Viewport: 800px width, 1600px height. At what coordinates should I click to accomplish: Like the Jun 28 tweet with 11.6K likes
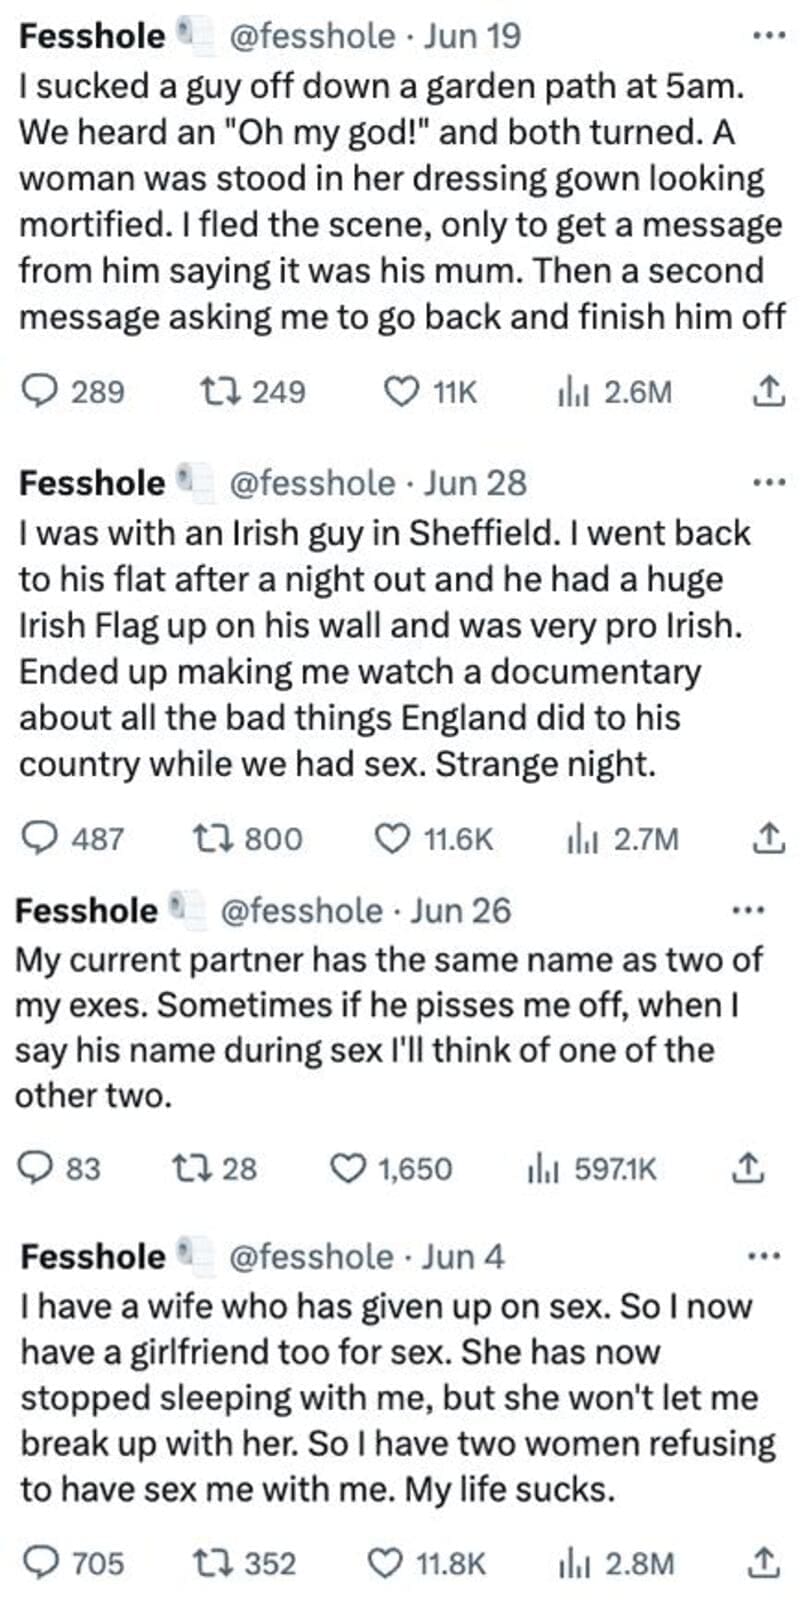click(x=391, y=838)
